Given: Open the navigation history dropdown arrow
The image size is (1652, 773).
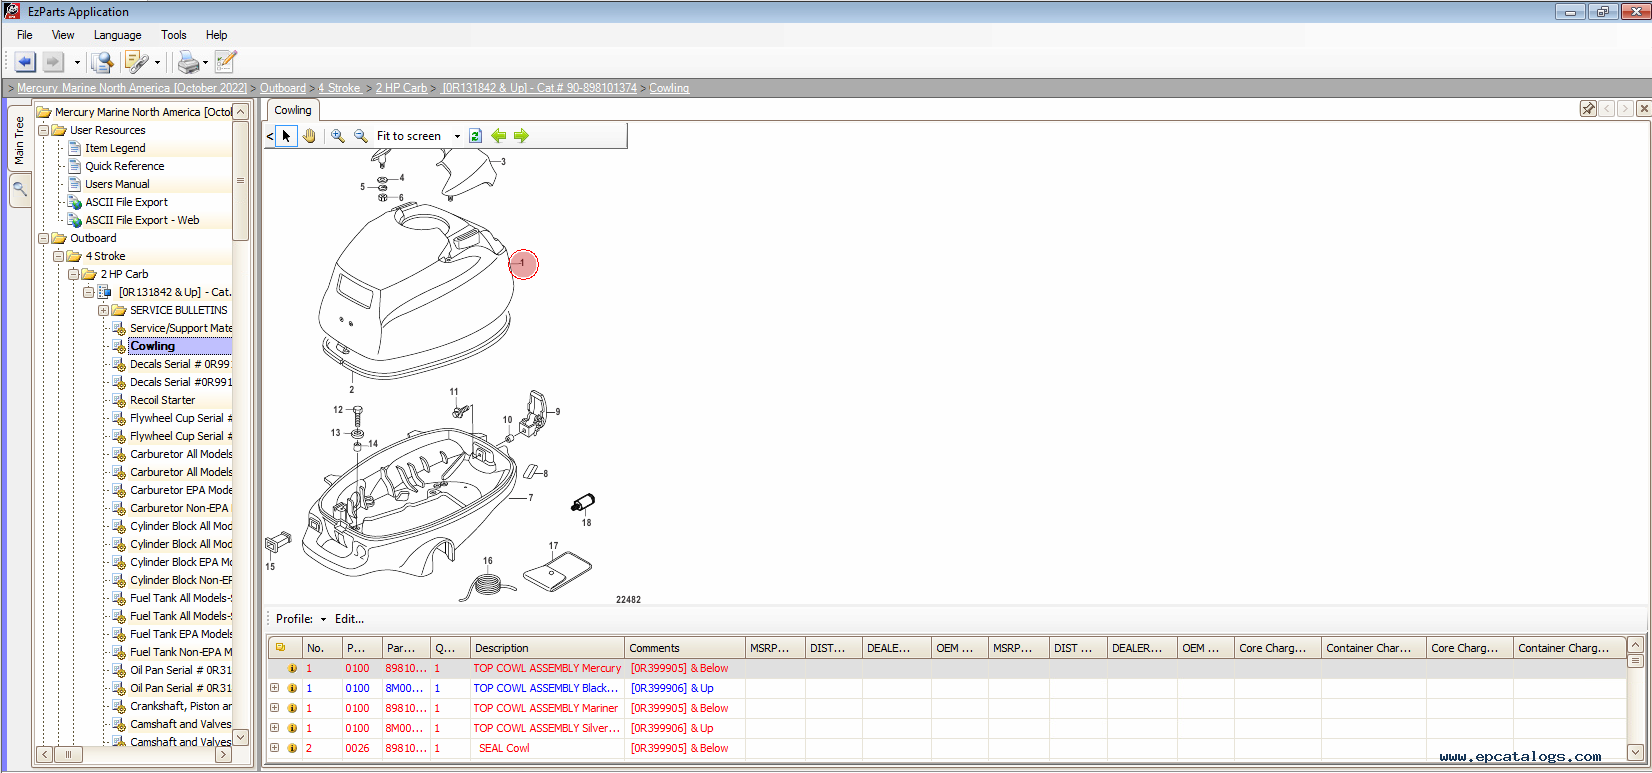Looking at the screenshot, I should click(x=77, y=63).
